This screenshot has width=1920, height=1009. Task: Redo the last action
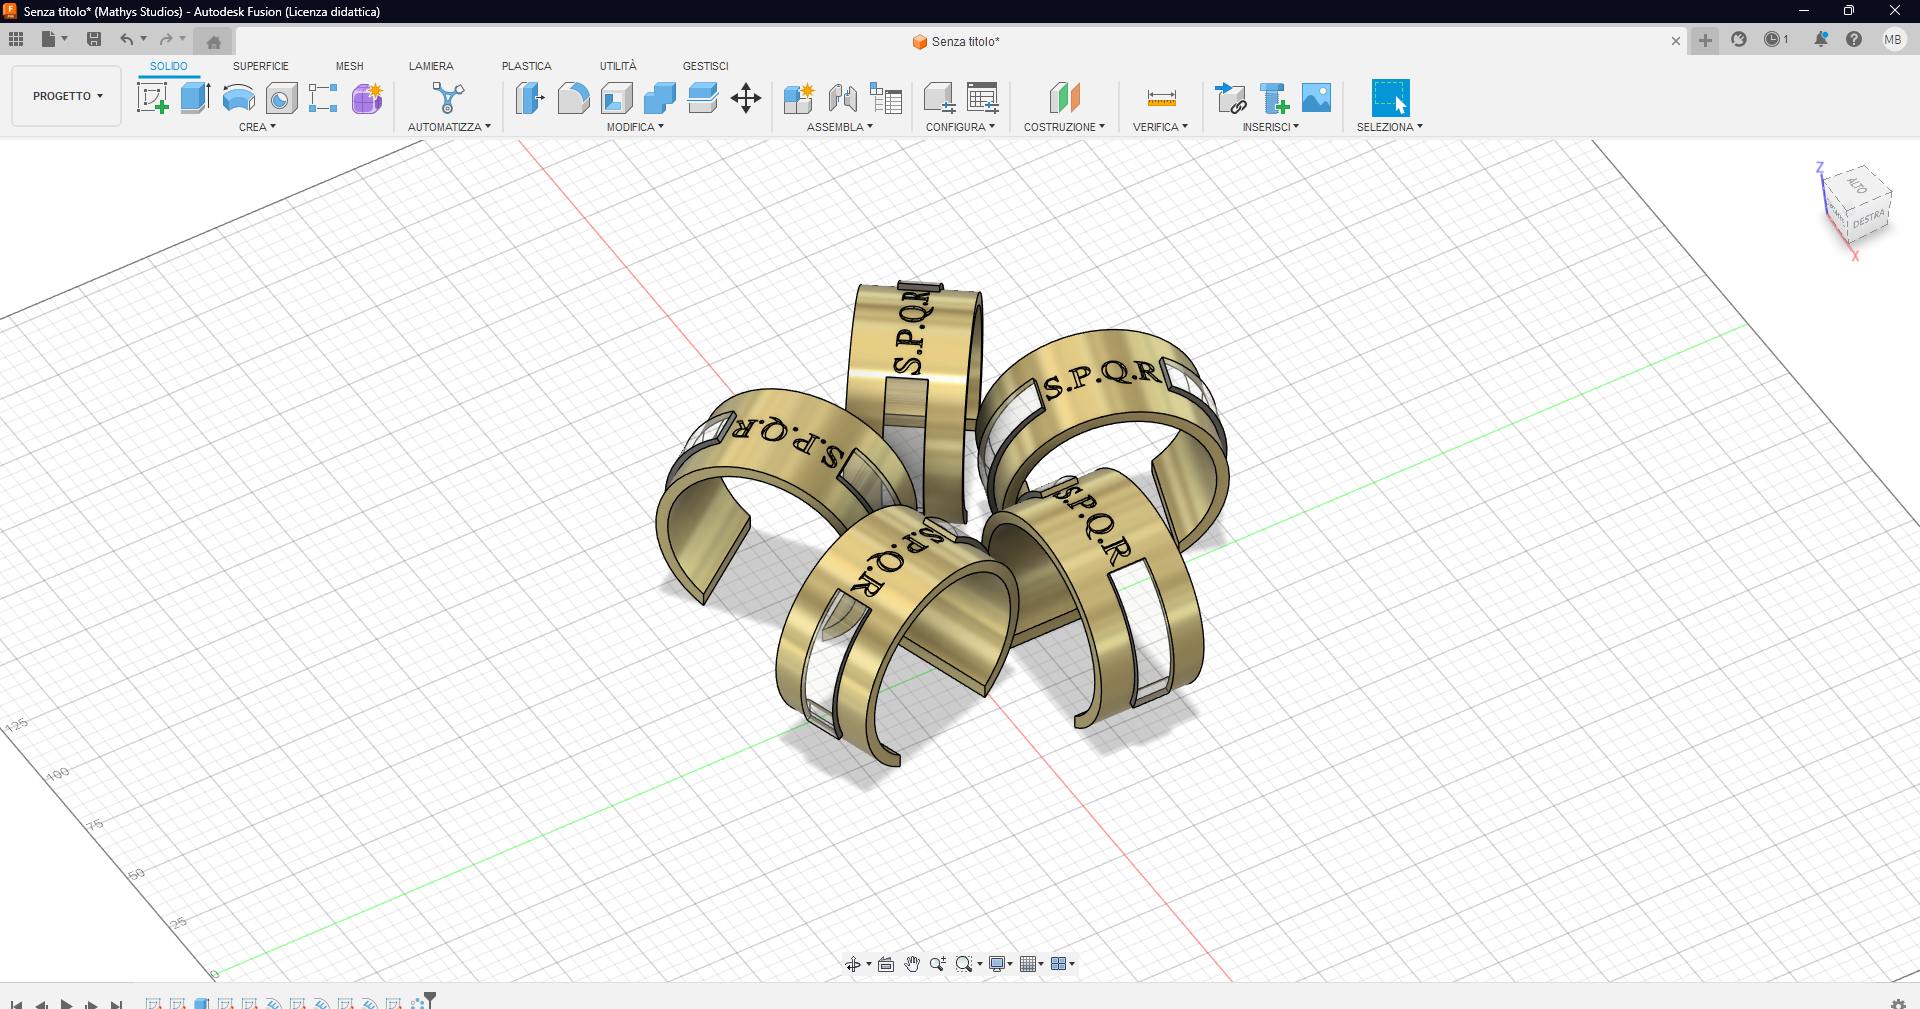(166, 39)
